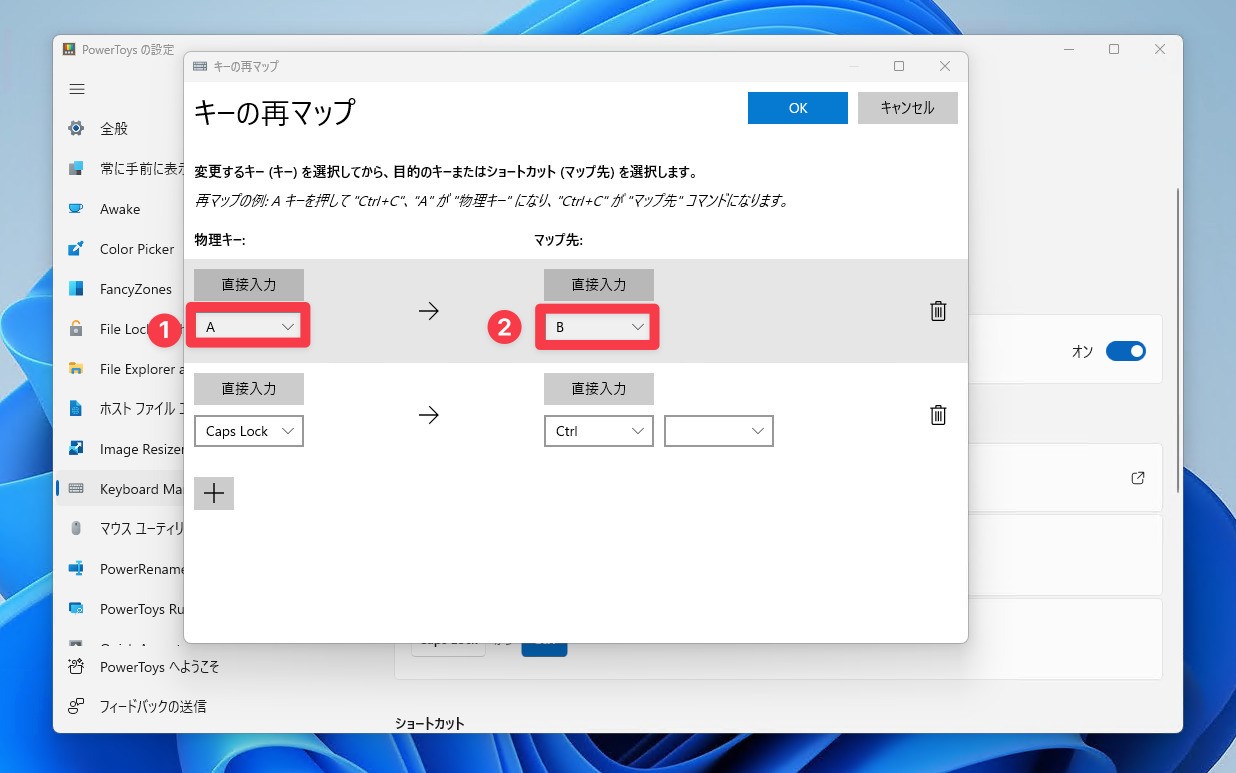Viewport: 1236px width, 773px height.
Task: Turn off the オン toggle switch
Action: (x=1126, y=350)
